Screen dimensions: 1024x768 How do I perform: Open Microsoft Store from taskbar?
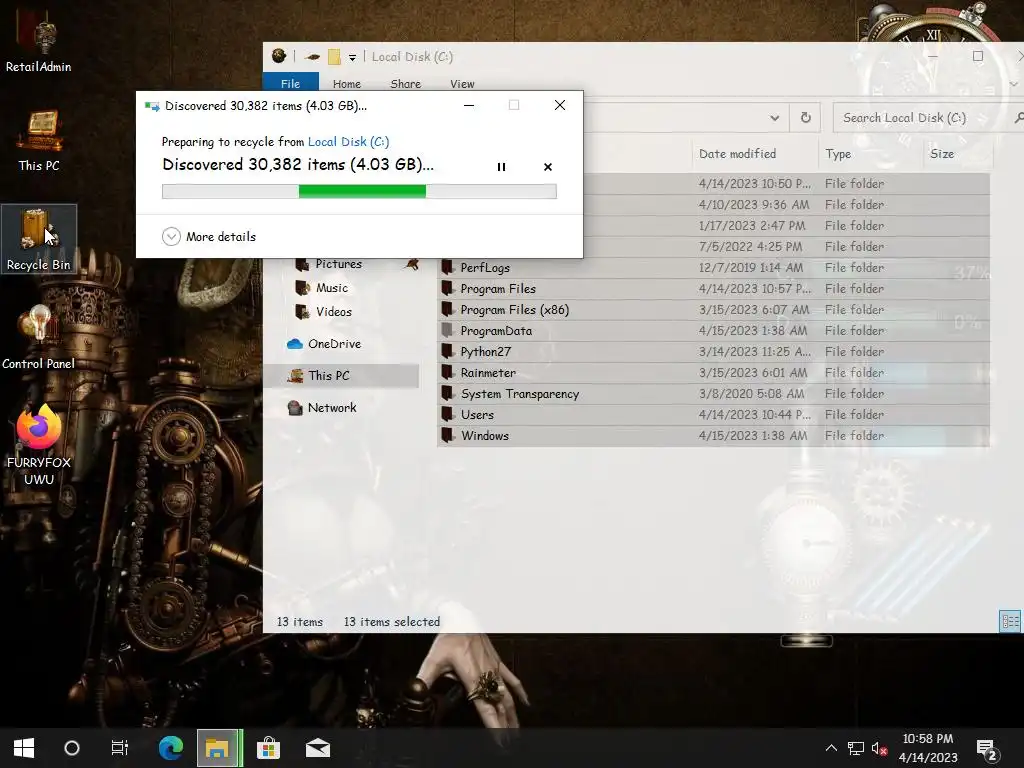[268, 748]
